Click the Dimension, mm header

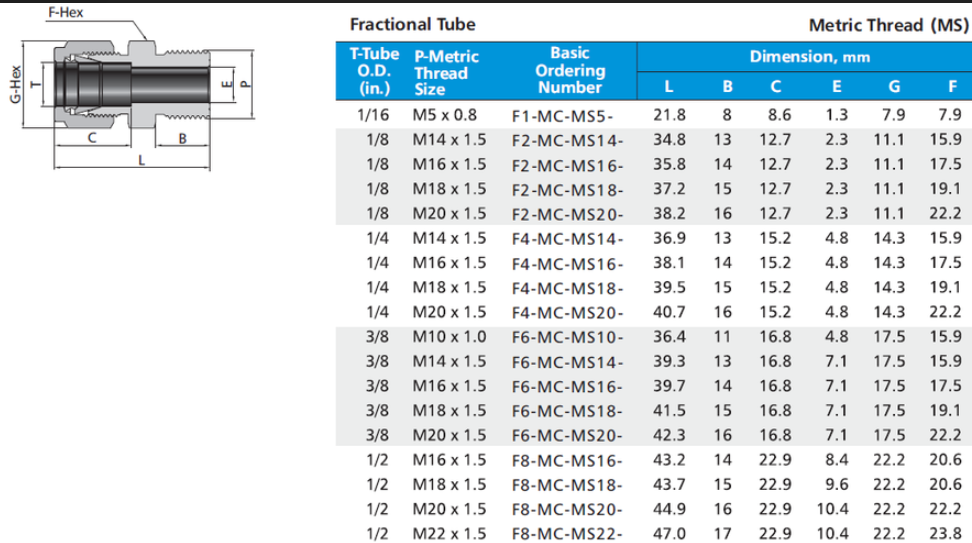[x=810, y=56]
